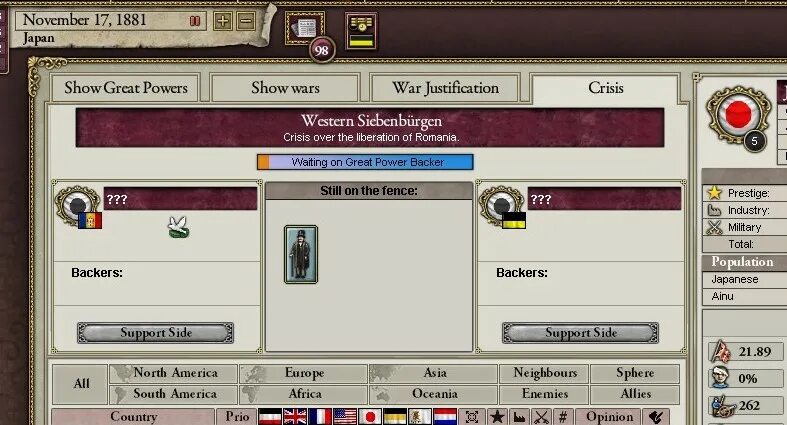The width and height of the screenshot is (787, 425).
Task: Click Support Side for Austria
Action: [581, 333]
